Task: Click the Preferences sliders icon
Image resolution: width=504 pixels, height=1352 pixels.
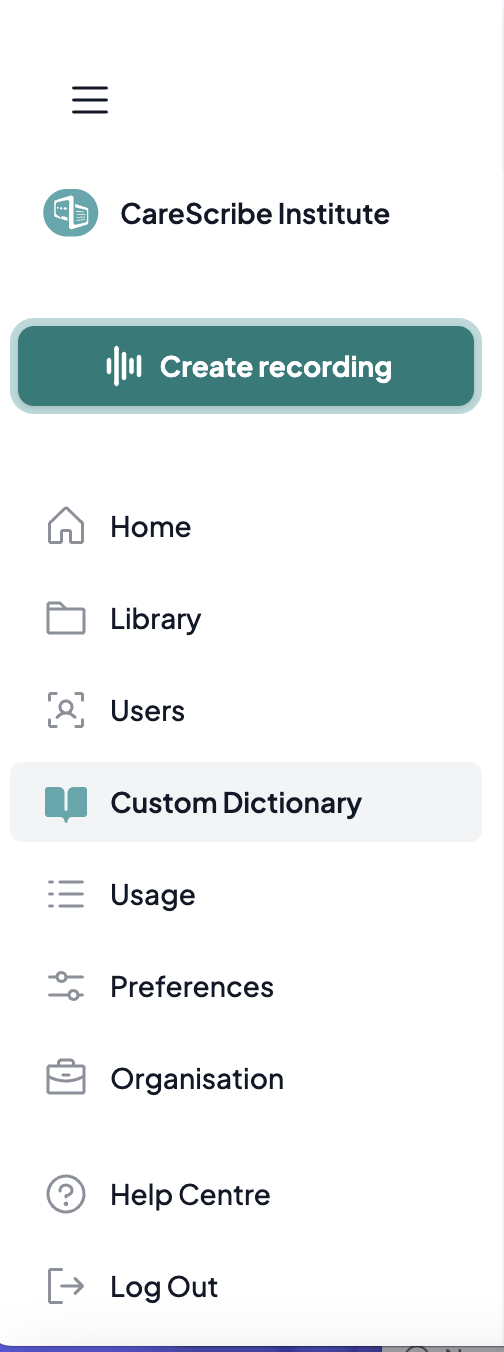Action: pos(66,986)
